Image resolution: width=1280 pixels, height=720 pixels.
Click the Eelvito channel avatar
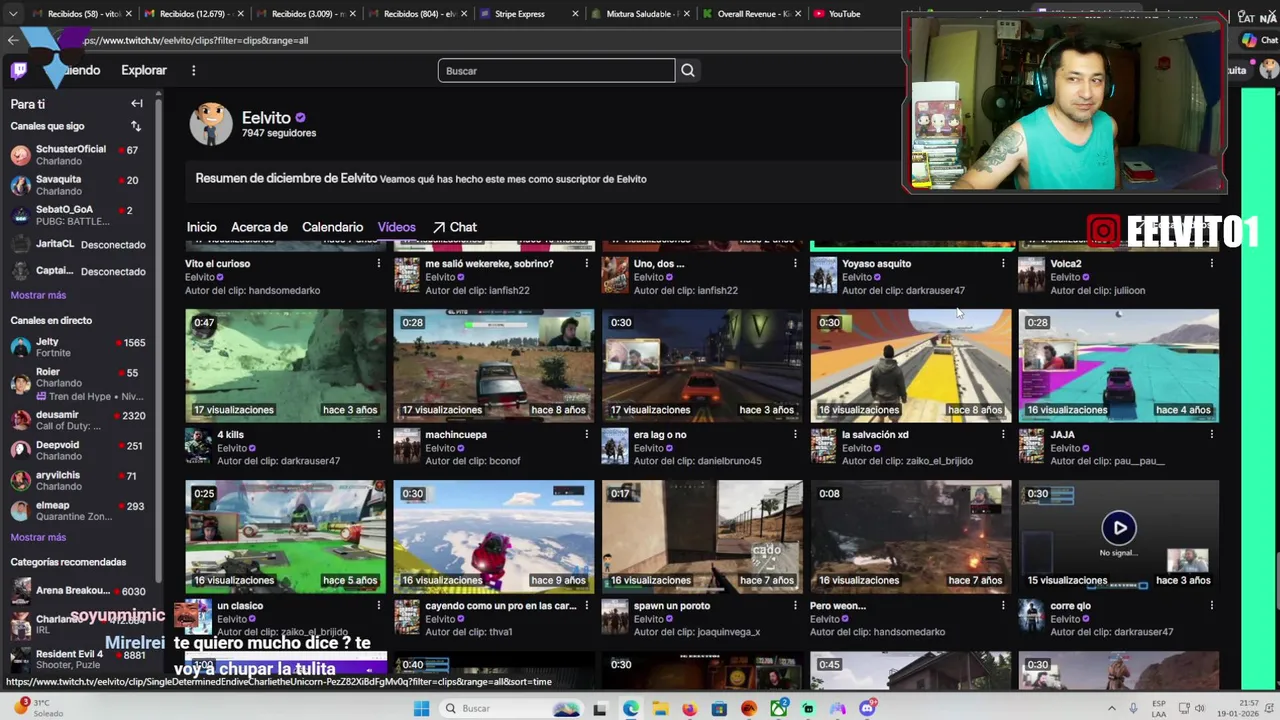coord(211,124)
